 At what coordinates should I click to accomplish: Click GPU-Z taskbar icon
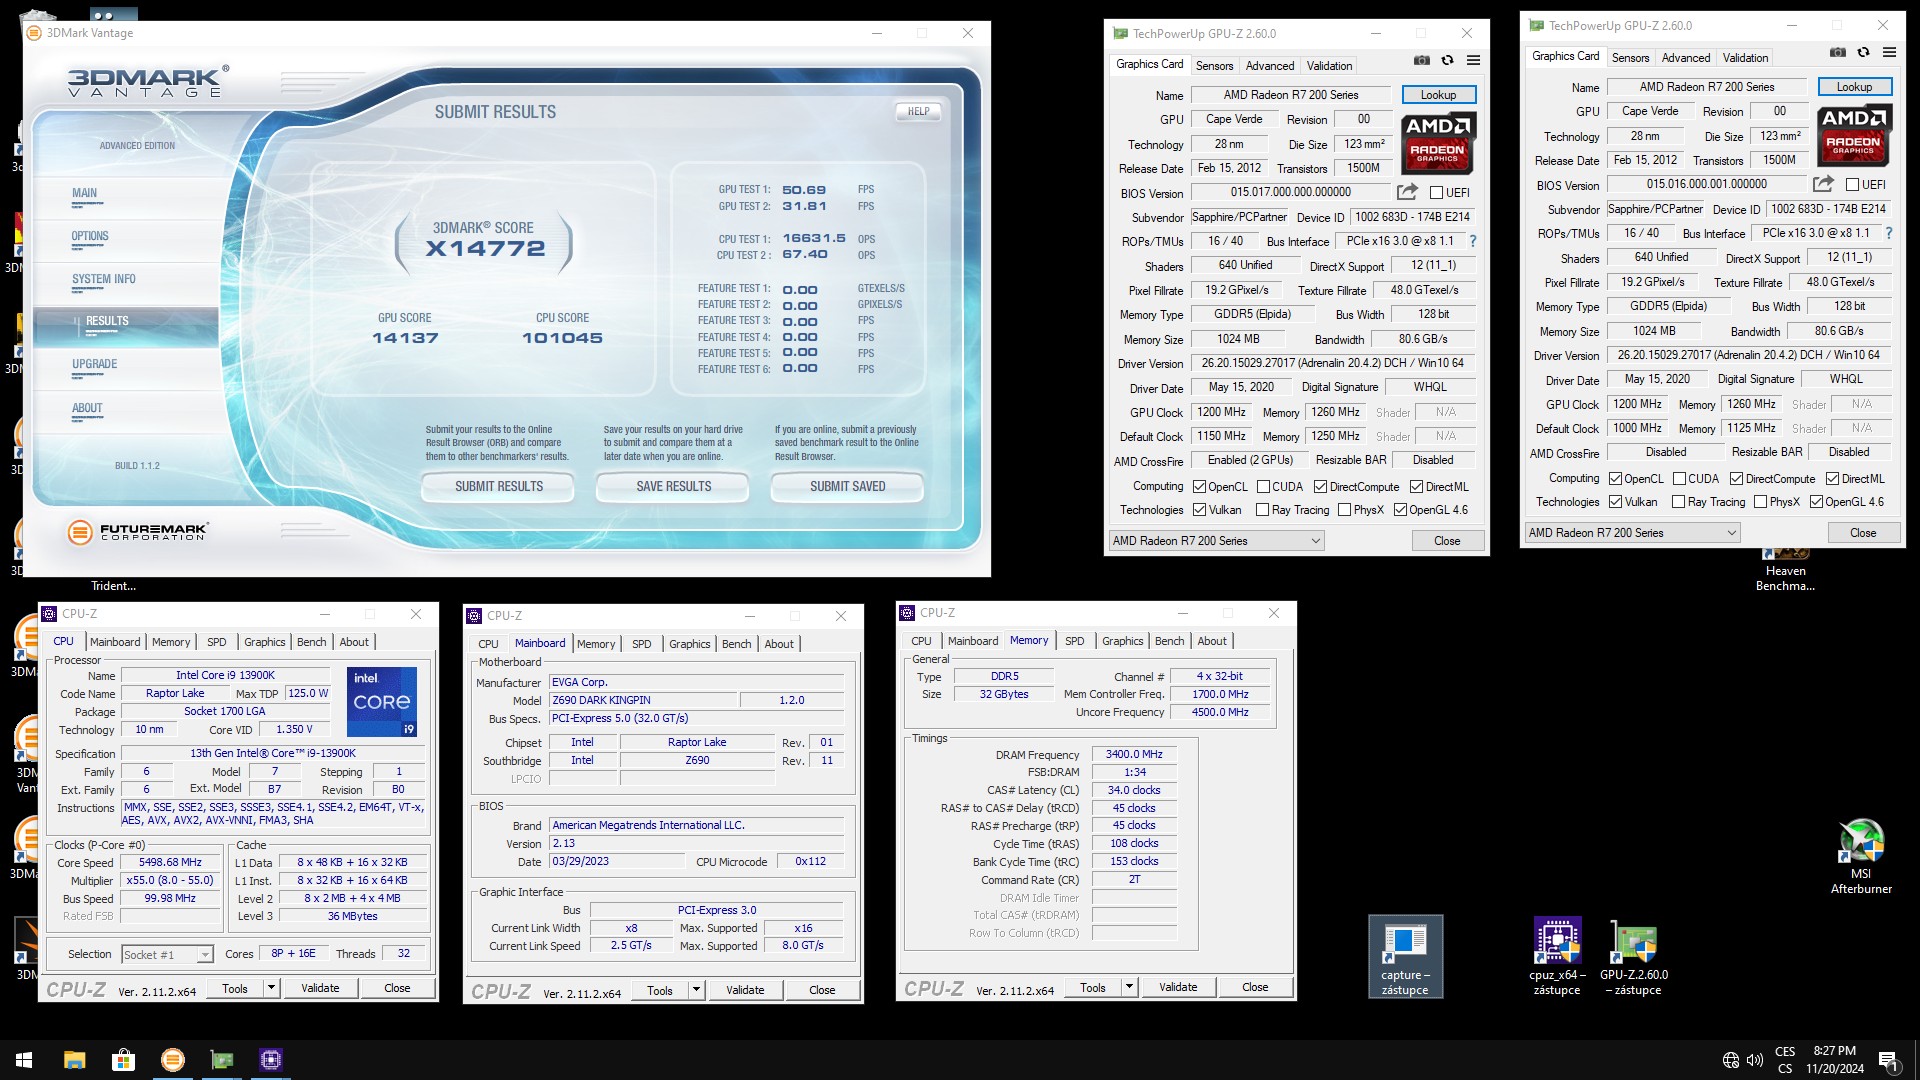pyautogui.click(x=222, y=1060)
